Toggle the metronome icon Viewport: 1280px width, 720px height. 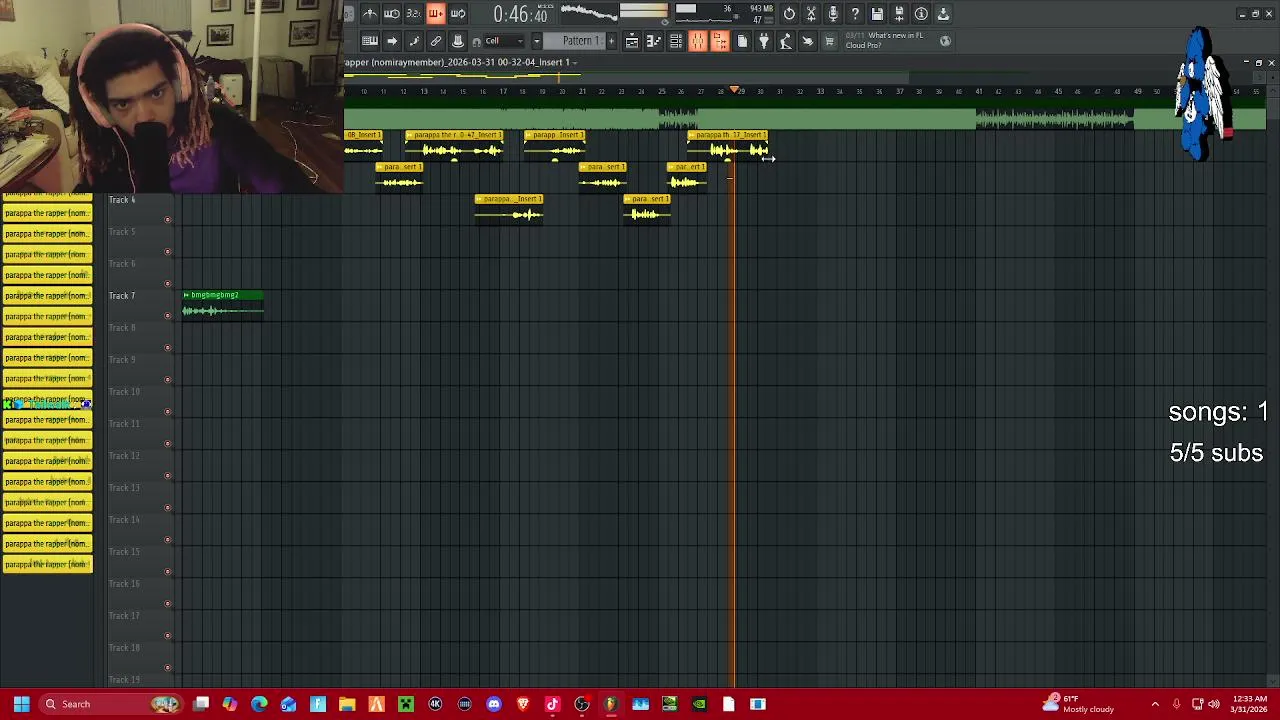coord(370,14)
